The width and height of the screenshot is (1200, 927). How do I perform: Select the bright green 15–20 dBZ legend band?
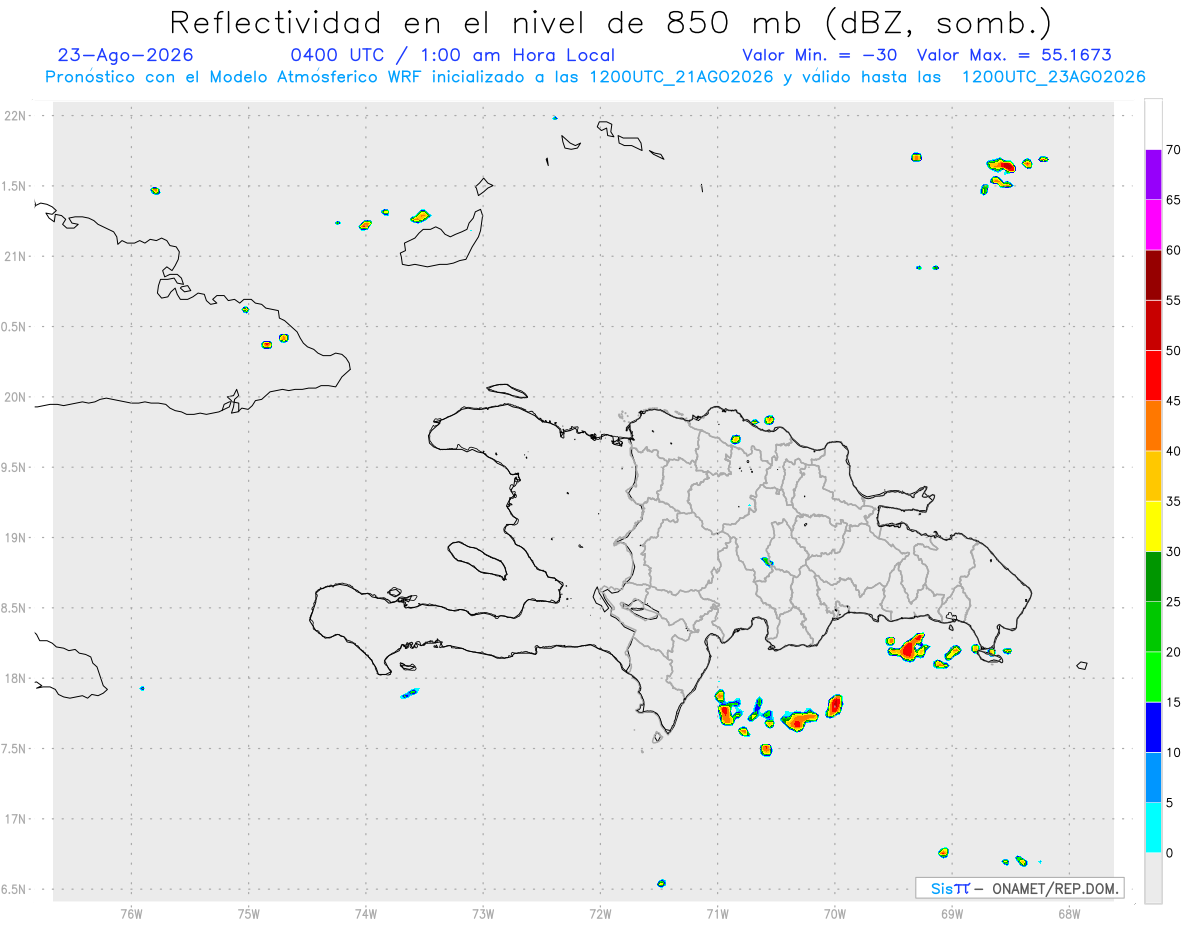(1153, 677)
